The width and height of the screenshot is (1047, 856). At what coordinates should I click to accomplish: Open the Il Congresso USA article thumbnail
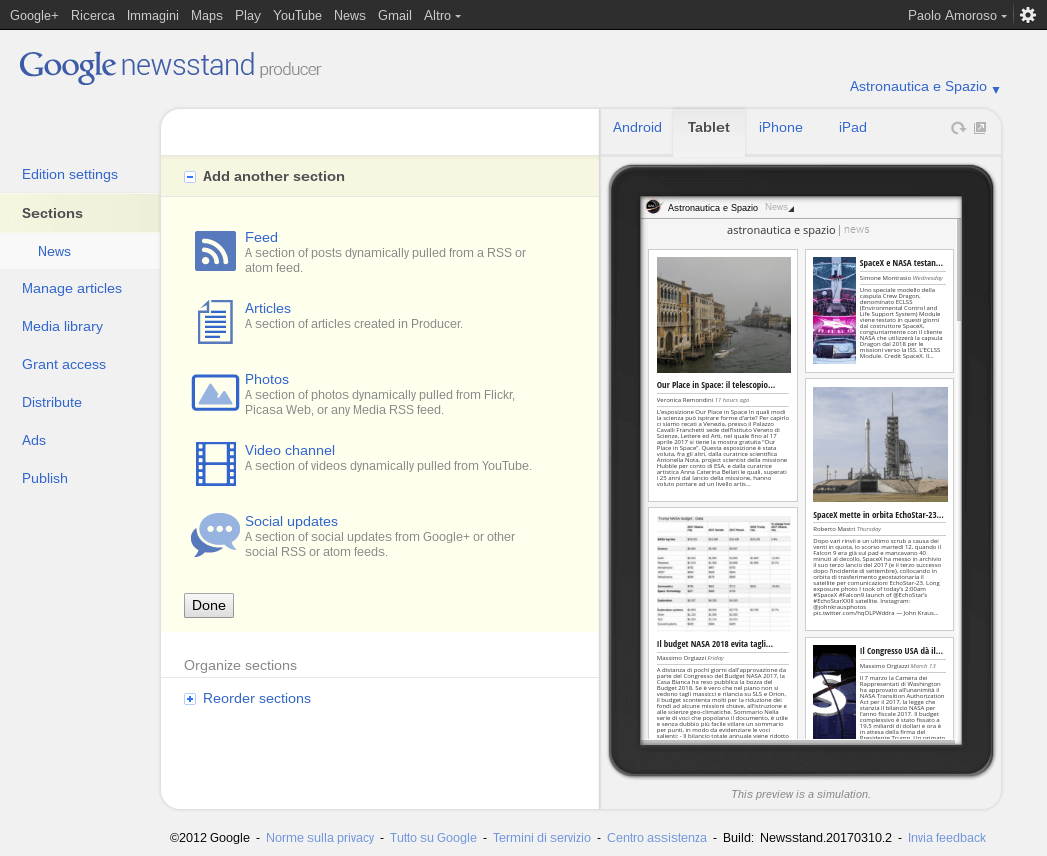(834, 692)
